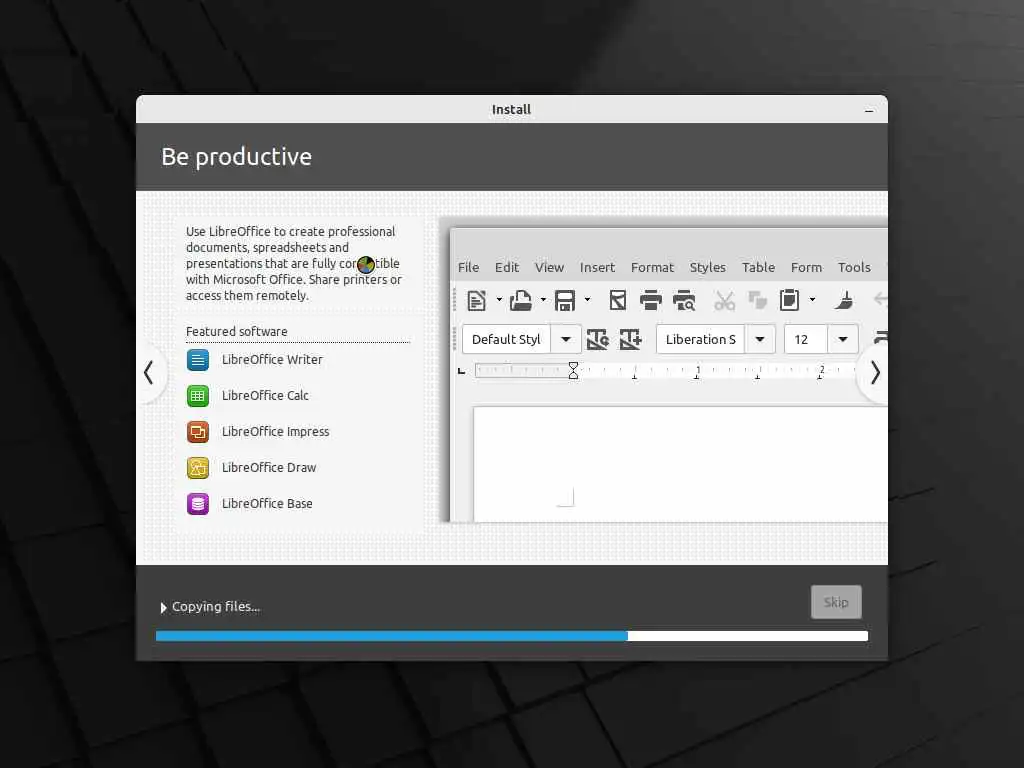Screen dimensions: 1024x768
Task: Click inside the Liberation S font field
Action: pyautogui.click(x=701, y=340)
